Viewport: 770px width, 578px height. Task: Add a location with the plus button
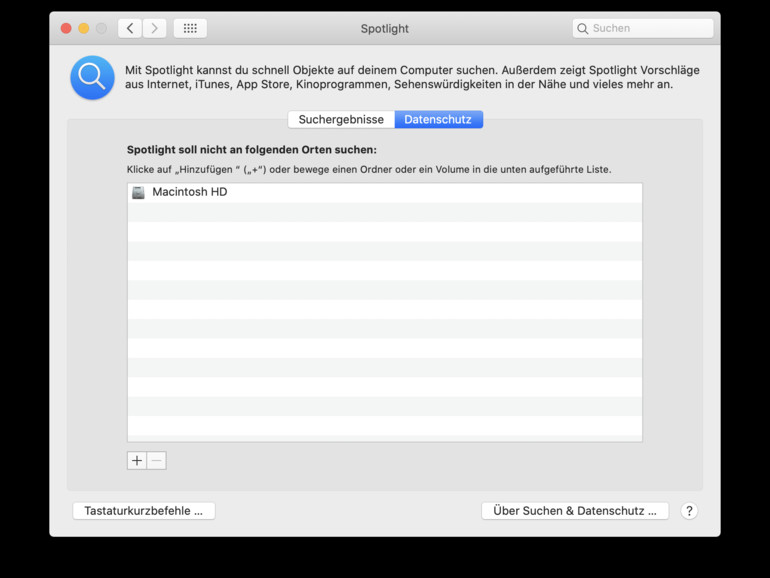coord(137,461)
